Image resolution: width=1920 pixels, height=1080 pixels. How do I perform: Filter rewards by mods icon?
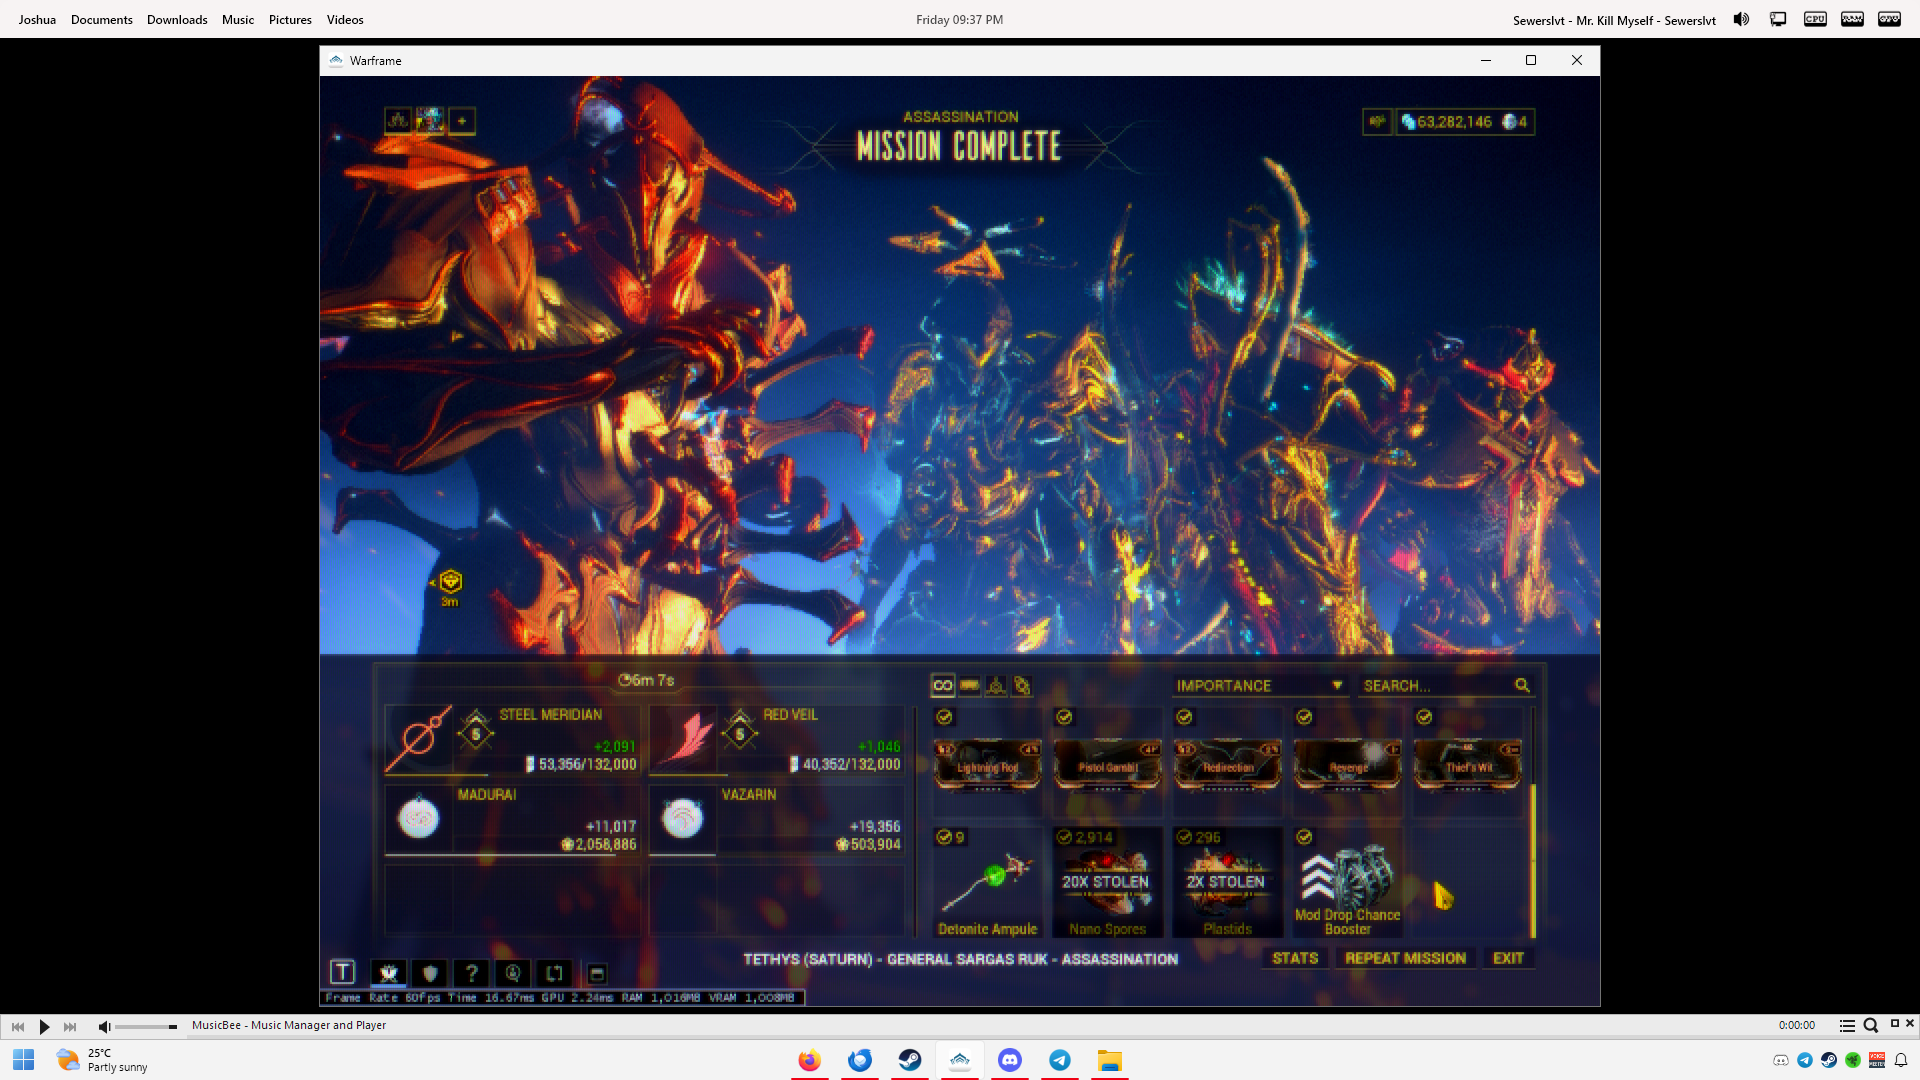coord(970,686)
